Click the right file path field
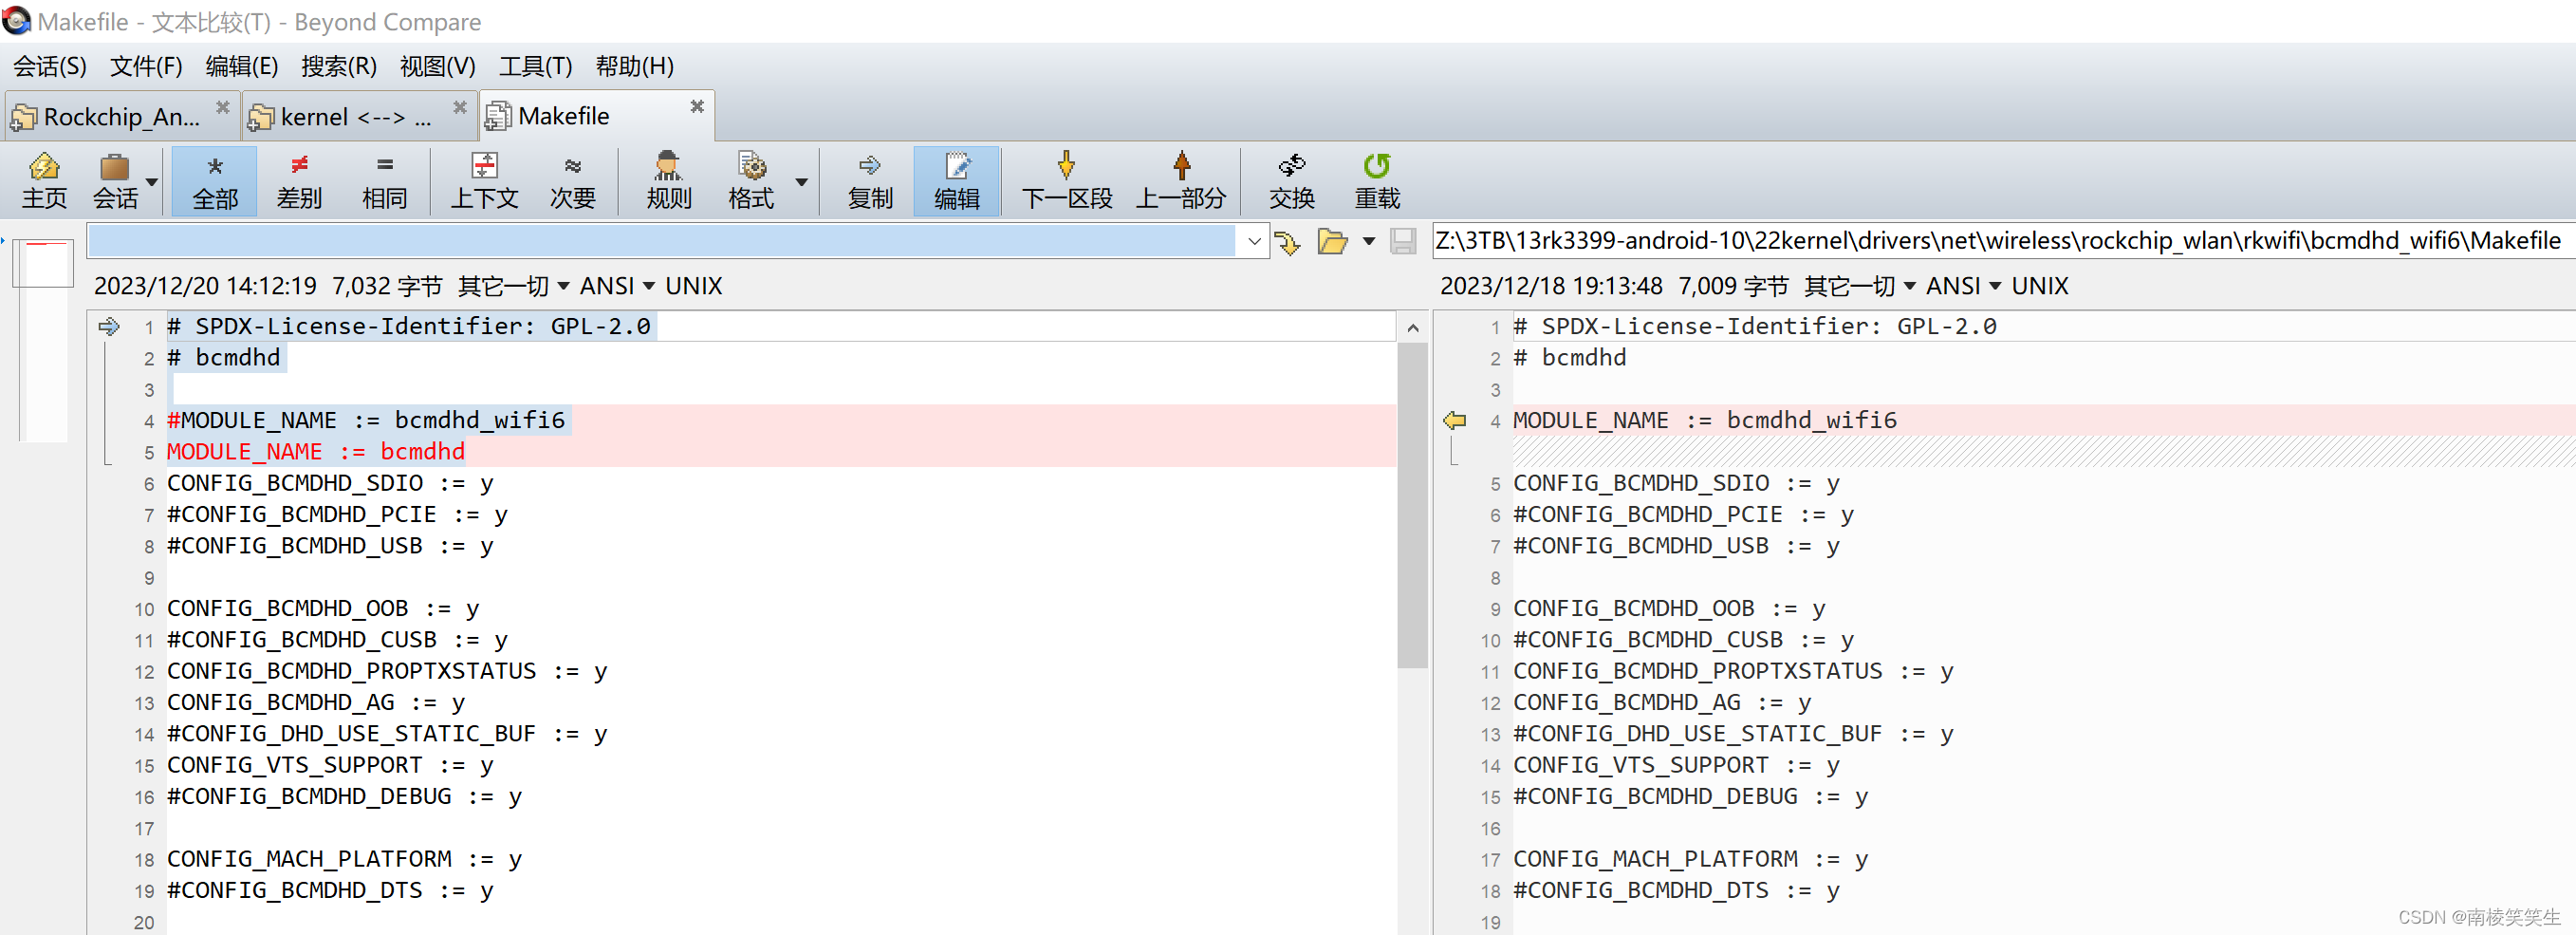Image resolution: width=2576 pixels, height=935 pixels. coord(2003,241)
